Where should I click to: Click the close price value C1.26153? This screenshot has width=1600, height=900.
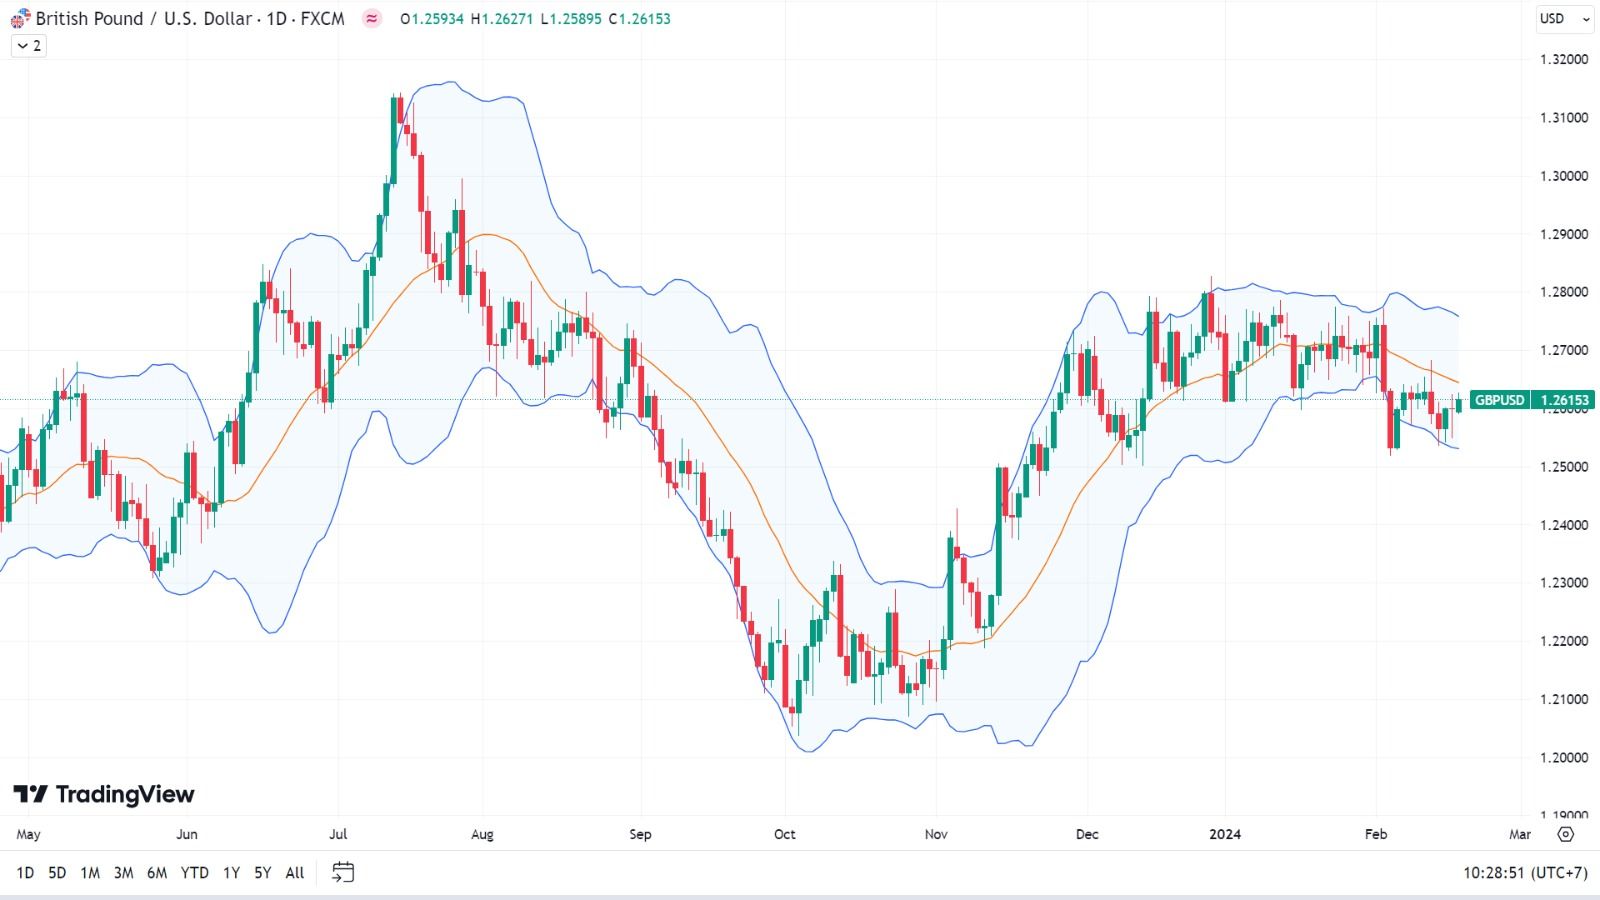coord(640,19)
